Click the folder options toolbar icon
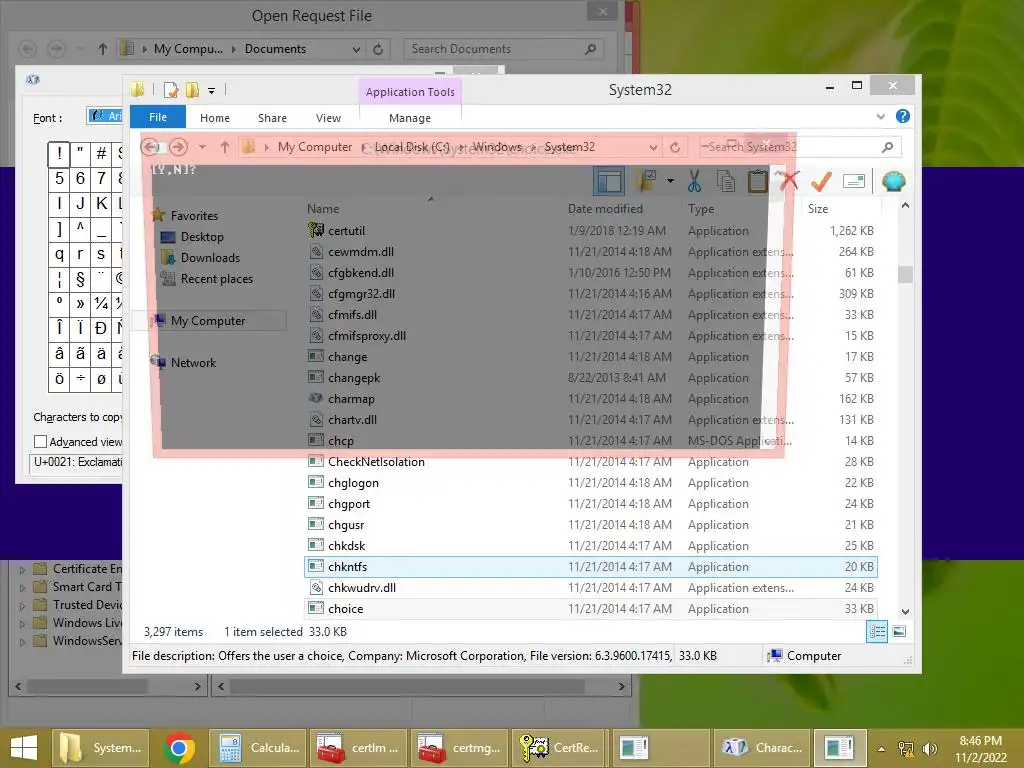 click(648, 181)
